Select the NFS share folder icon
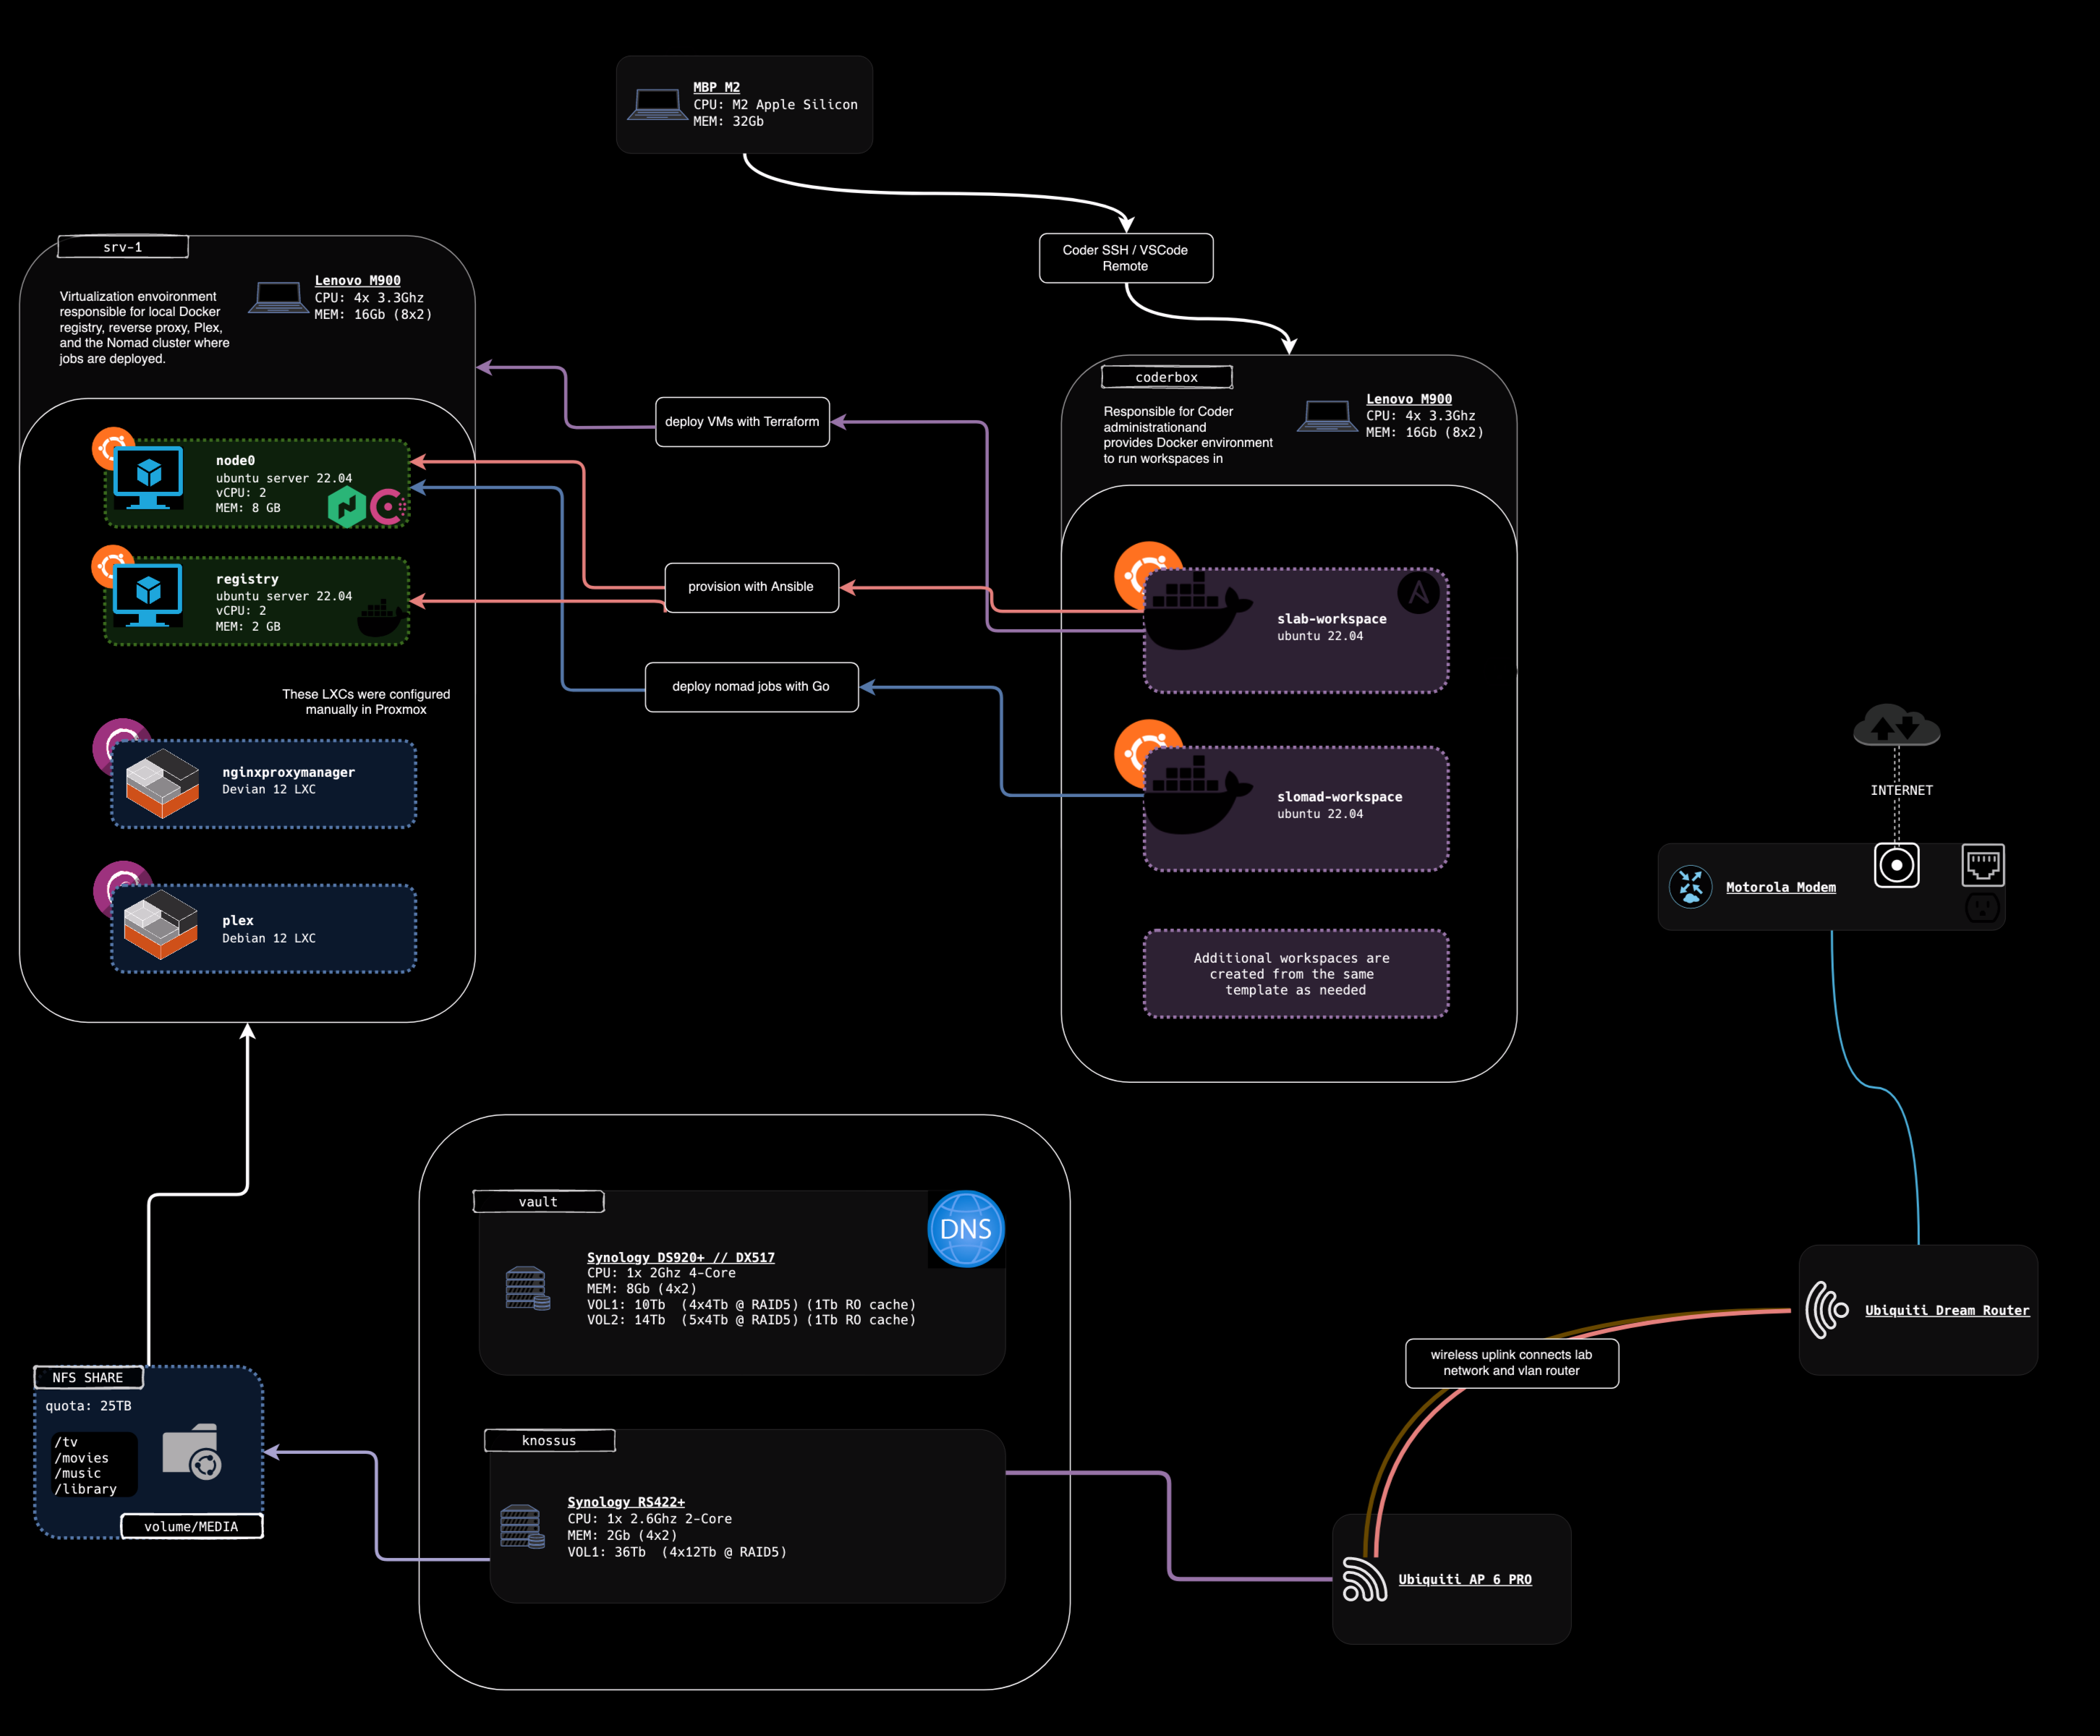 (192, 1452)
